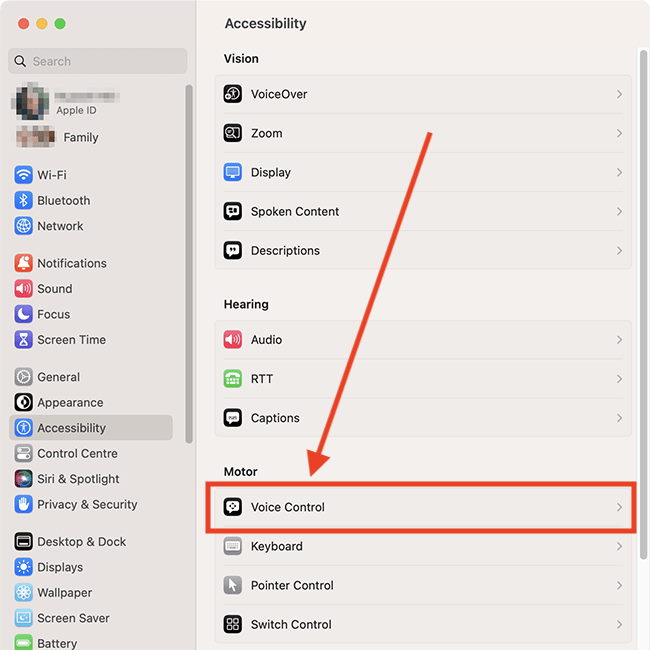650x650 pixels.
Task: Click the Spoken Content speech bubble icon
Action: tap(233, 211)
